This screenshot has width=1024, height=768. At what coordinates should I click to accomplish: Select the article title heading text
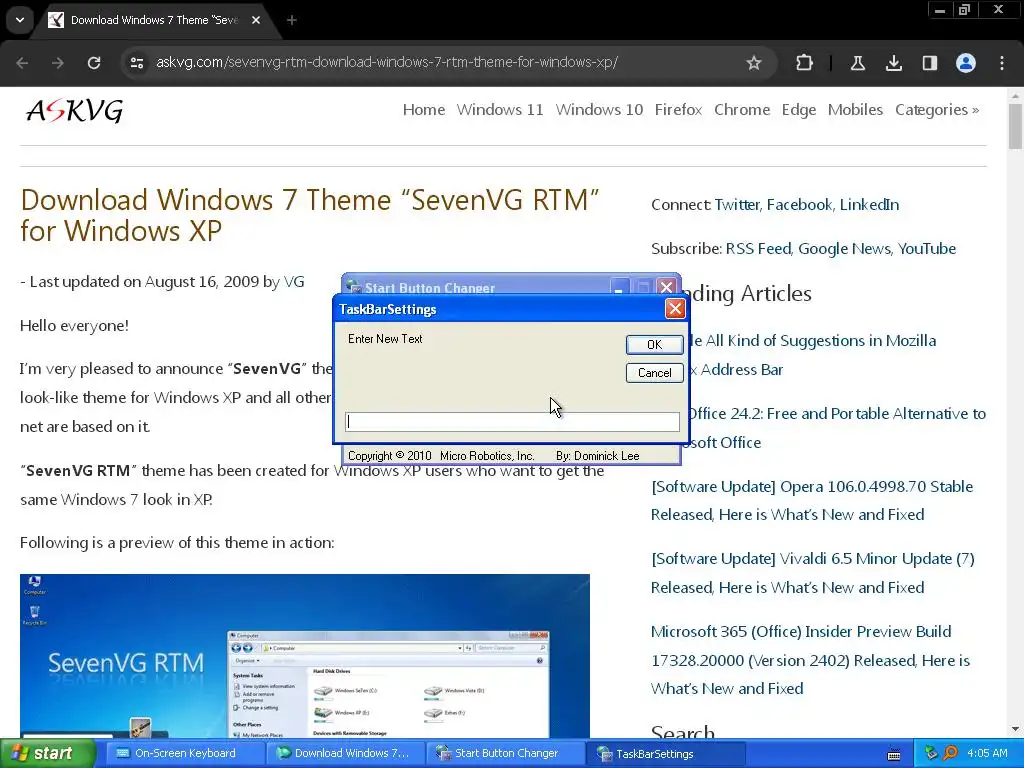[x=310, y=215]
